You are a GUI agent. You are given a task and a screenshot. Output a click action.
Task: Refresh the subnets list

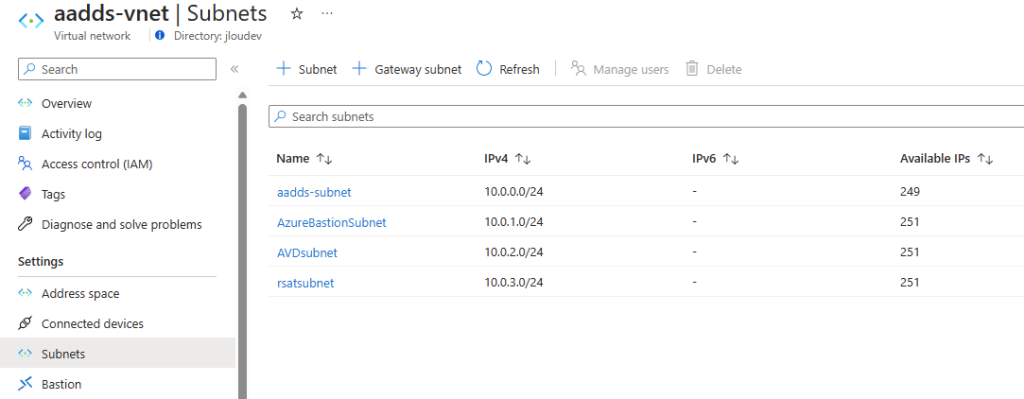(508, 69)
